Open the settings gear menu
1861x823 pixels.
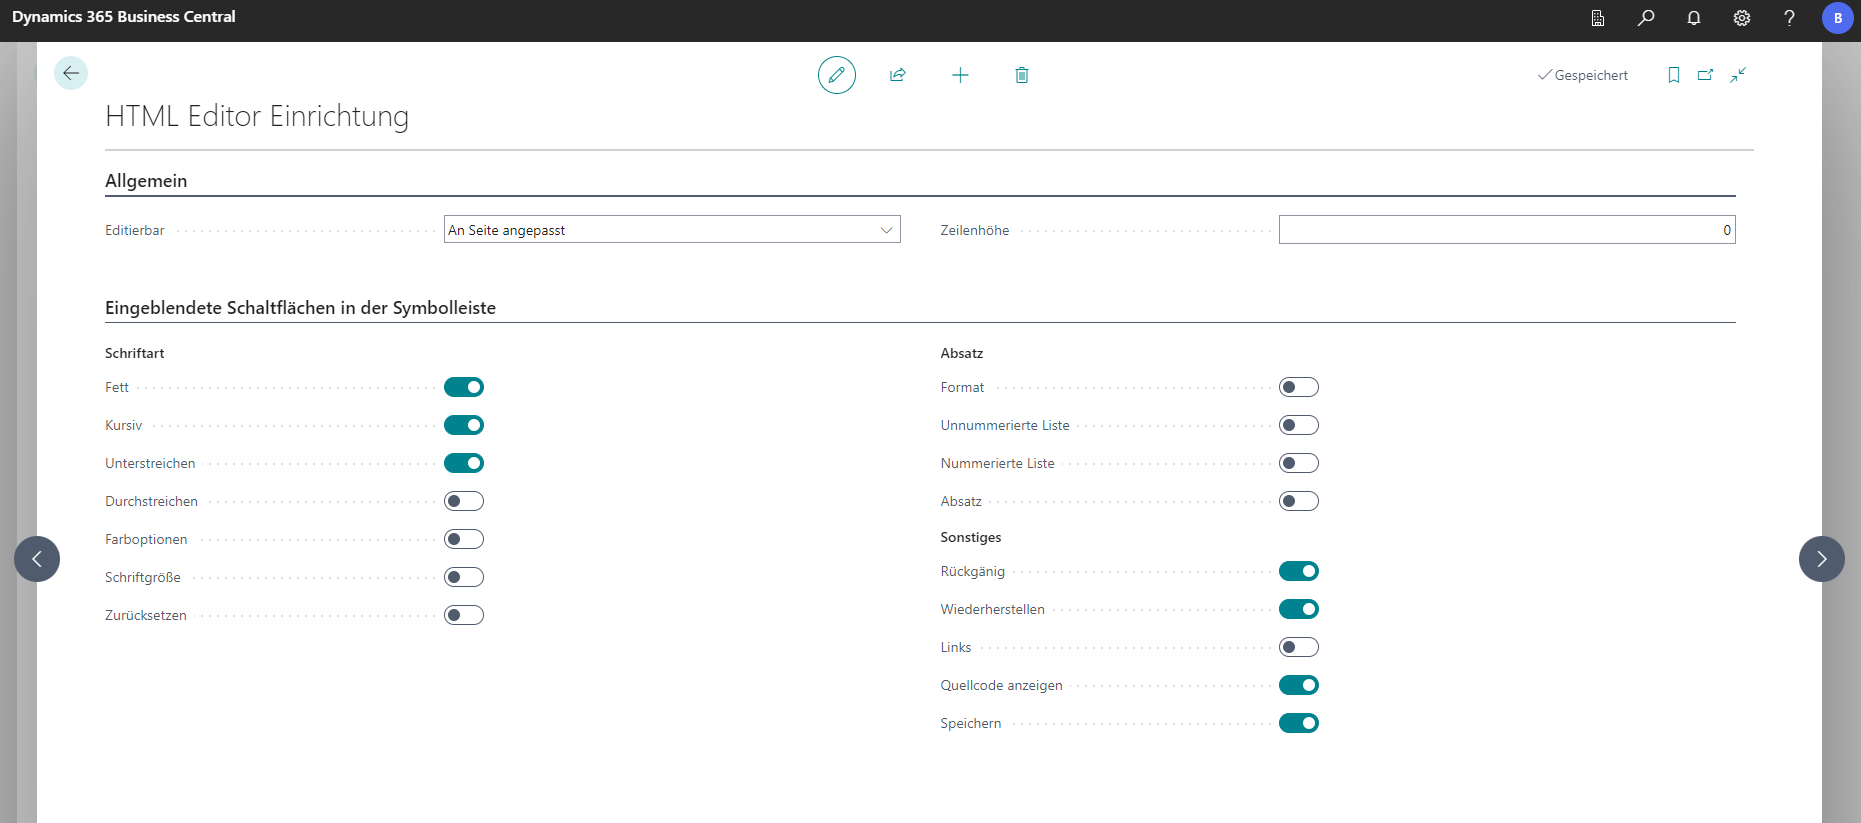pyautogui.click(x=1742, y=18)
